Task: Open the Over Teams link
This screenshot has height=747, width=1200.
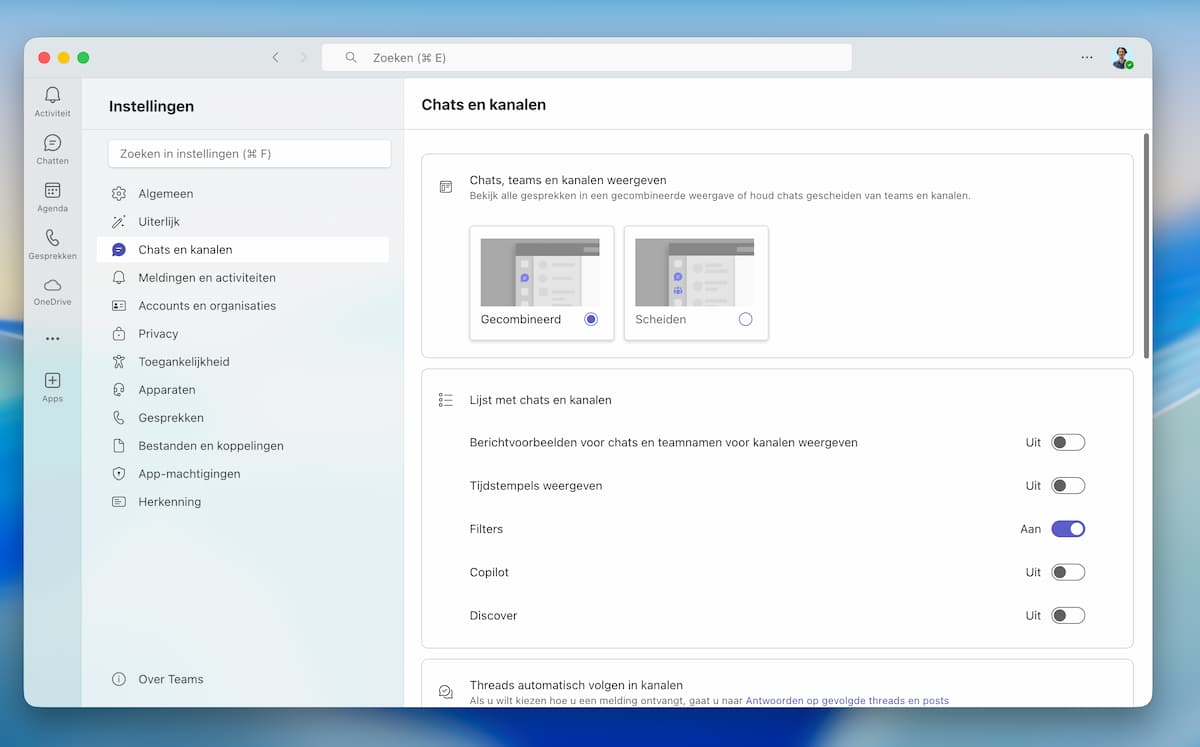Action: pos(170,679)
